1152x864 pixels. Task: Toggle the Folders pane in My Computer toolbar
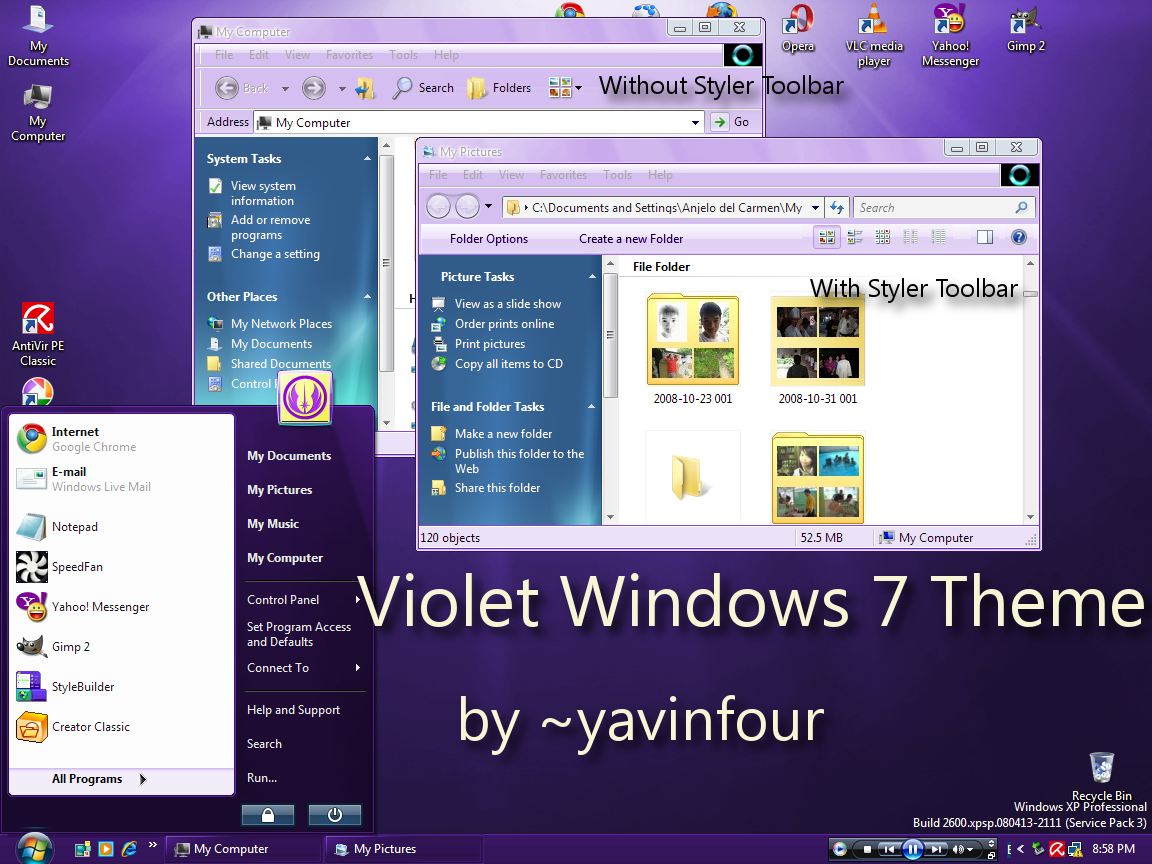pyautogui.click(x=499, y=88)
